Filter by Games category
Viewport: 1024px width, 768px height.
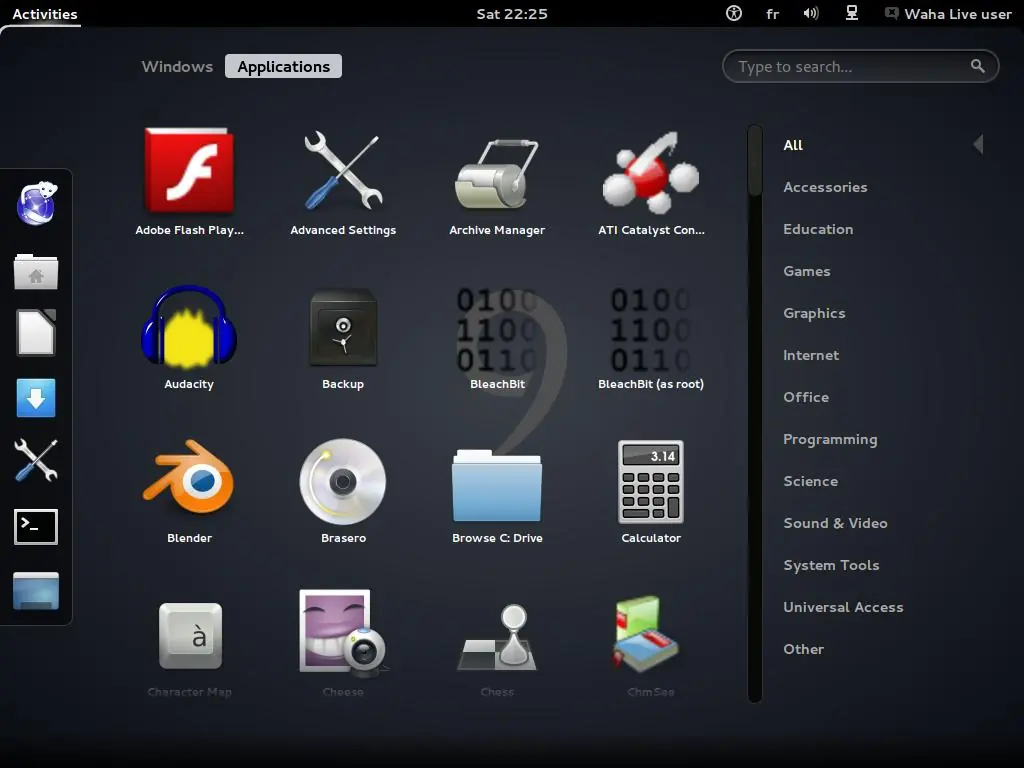click(807, 271)
